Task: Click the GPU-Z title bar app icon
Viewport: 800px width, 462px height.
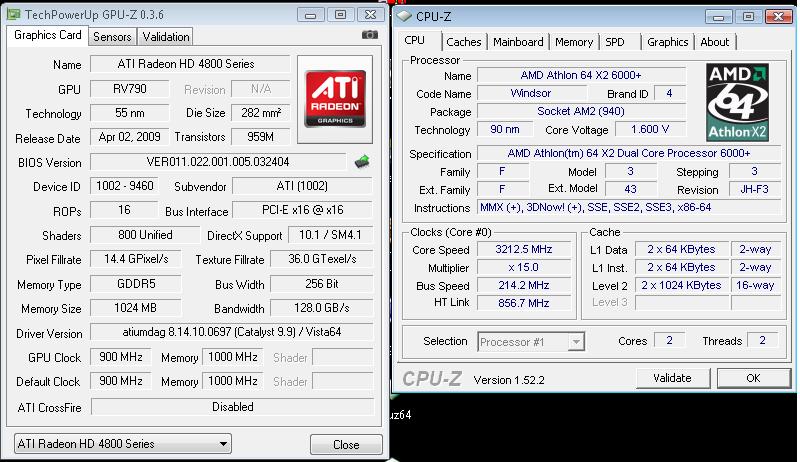Action: click(14, 14)
